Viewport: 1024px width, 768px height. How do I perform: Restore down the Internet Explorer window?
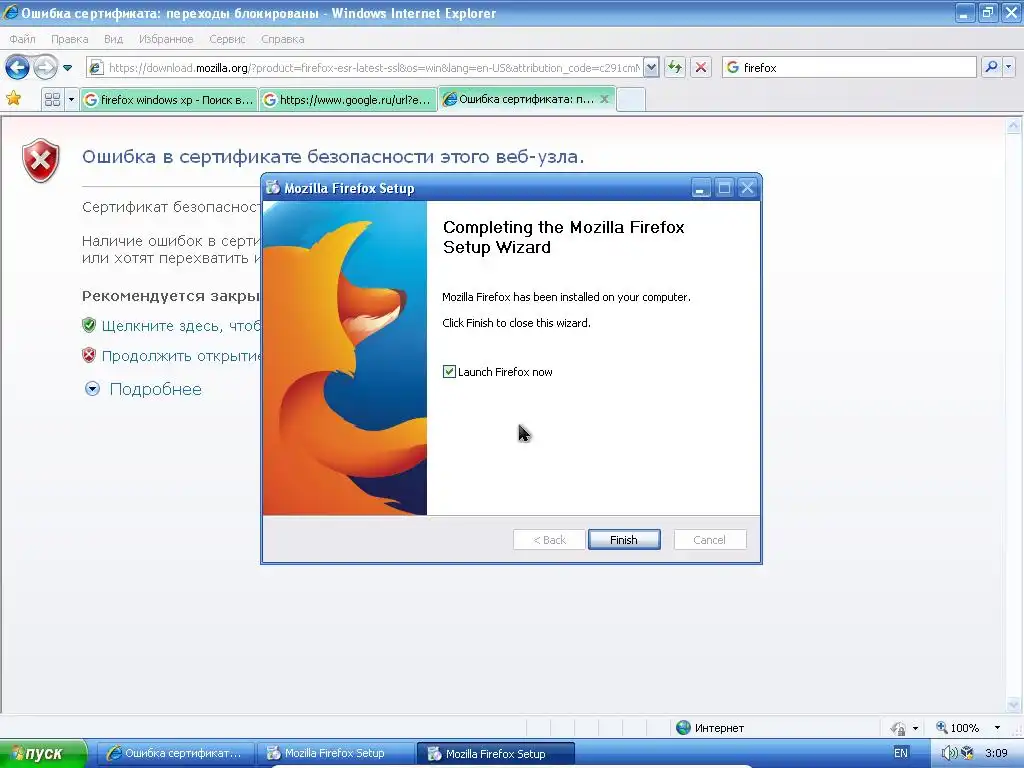point(987,12)
